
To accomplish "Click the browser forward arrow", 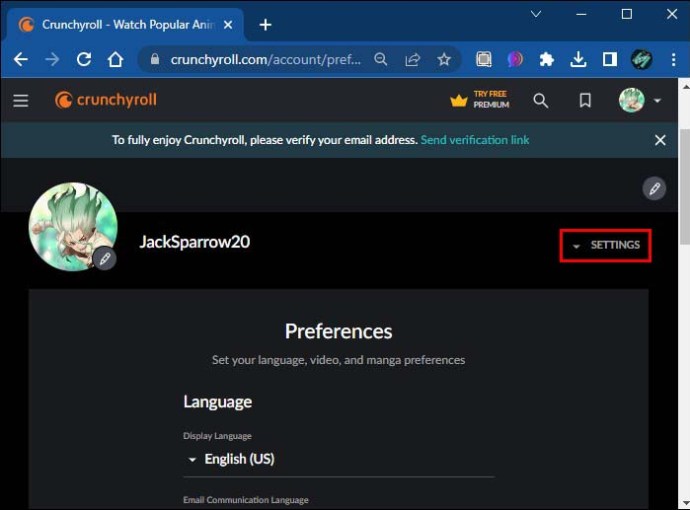I will [x=52, y=59].
